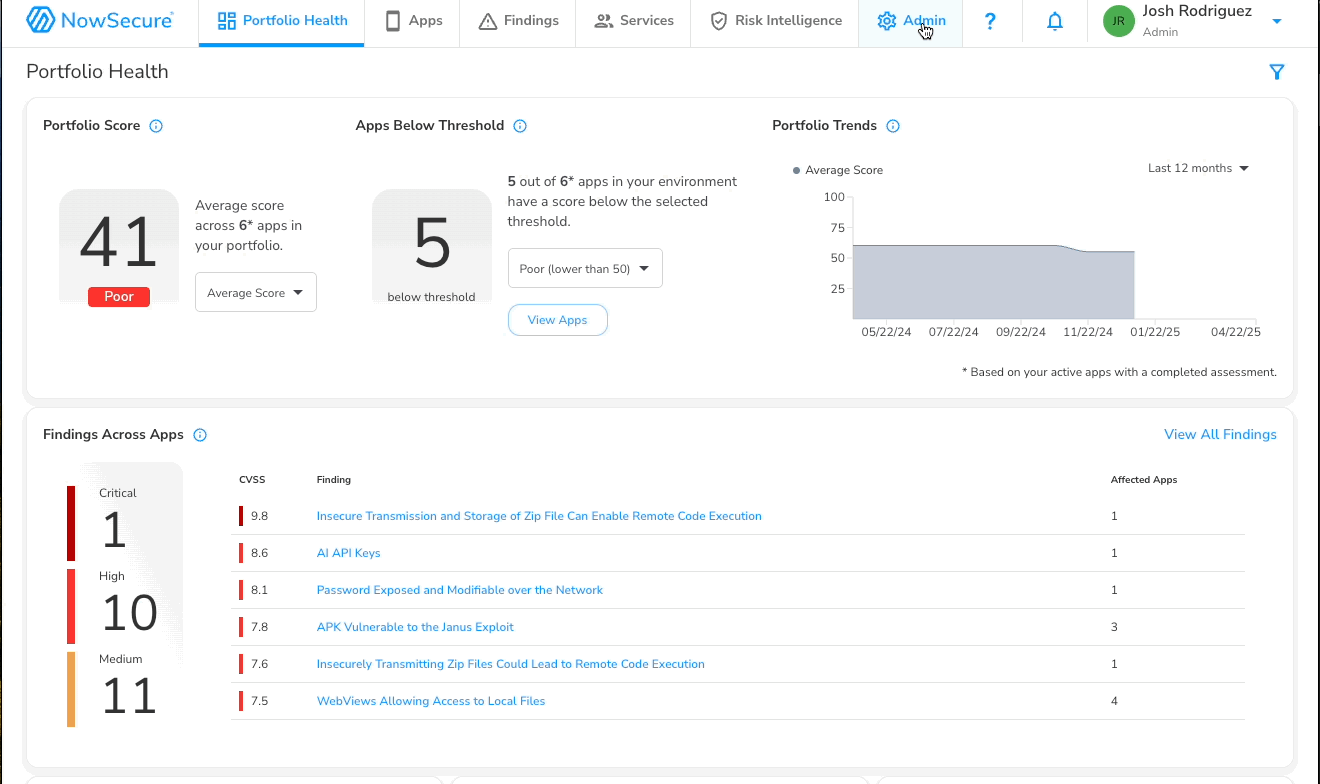Open View All Findings link

coord(1220,435)
